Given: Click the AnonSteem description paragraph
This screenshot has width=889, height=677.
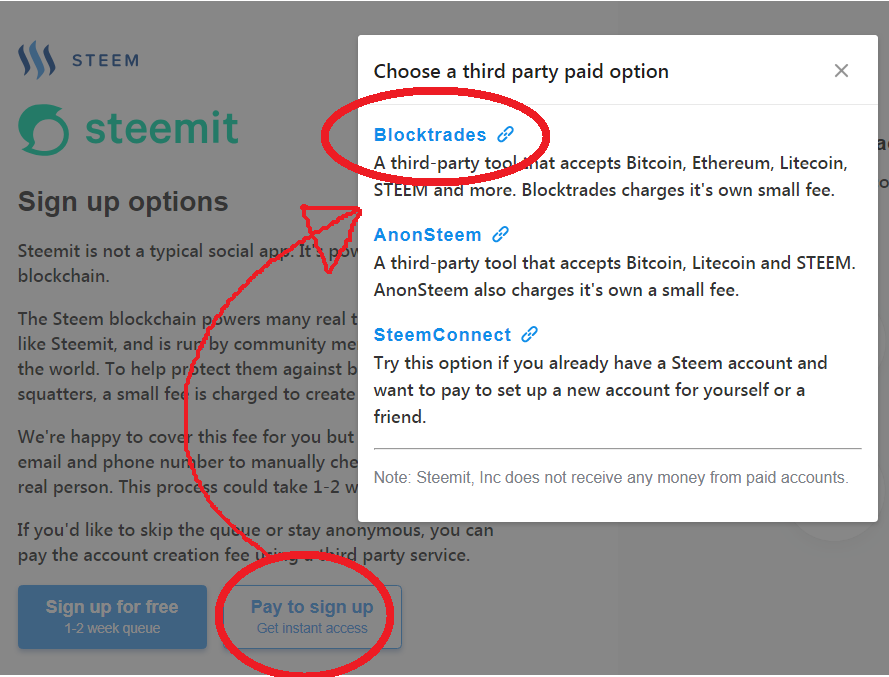Looking at the screenshot, I should 615,277.
